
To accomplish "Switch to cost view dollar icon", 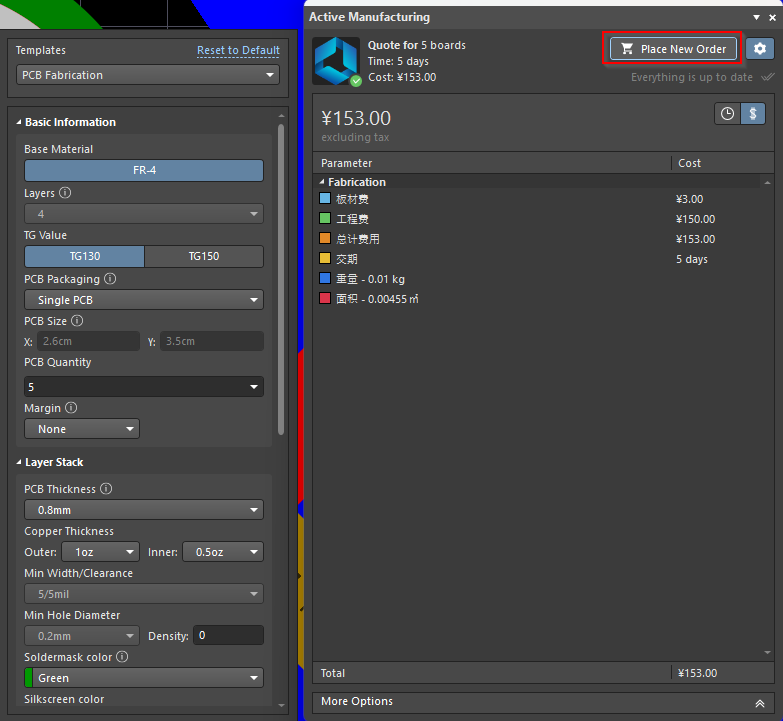I will point(753,114).
